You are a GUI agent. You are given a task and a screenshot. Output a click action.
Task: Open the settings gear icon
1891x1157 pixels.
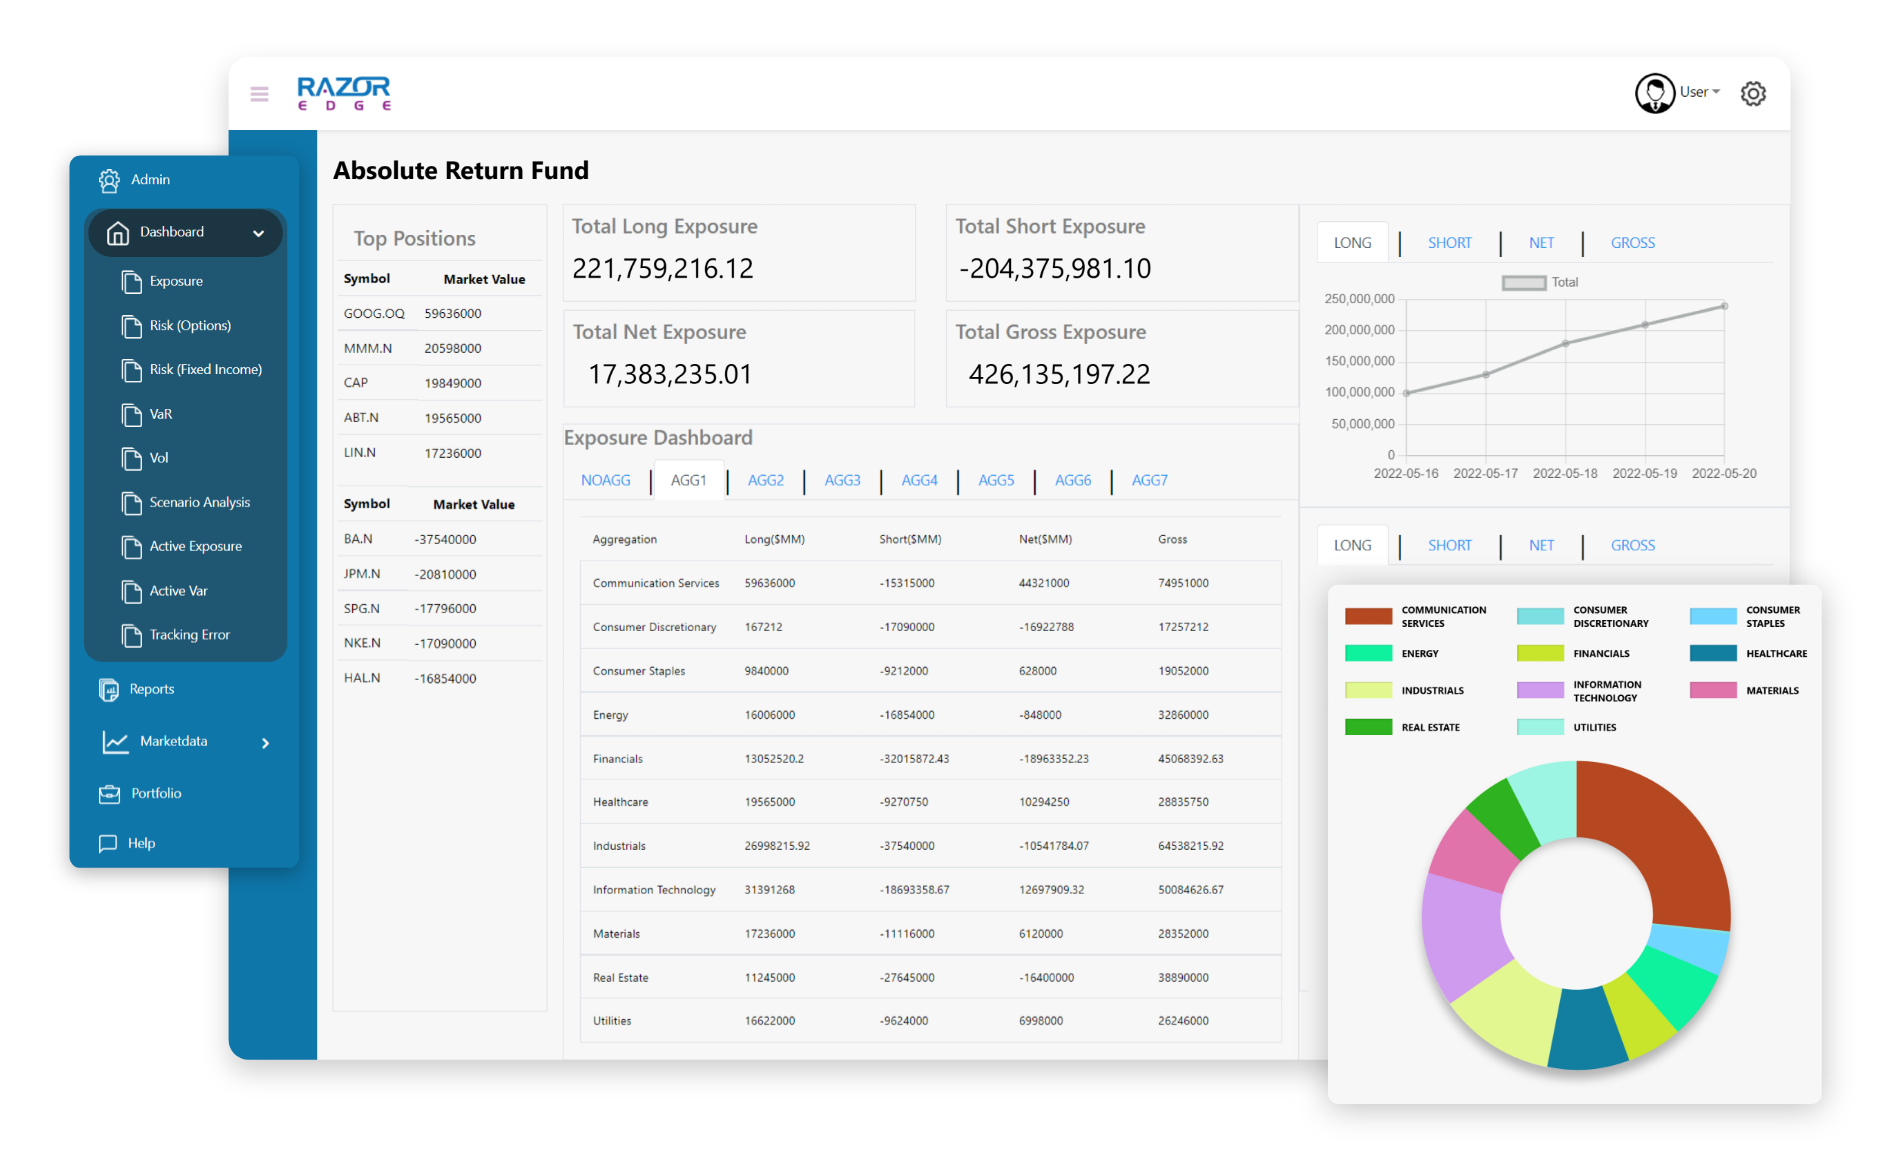pos(1753,94)
